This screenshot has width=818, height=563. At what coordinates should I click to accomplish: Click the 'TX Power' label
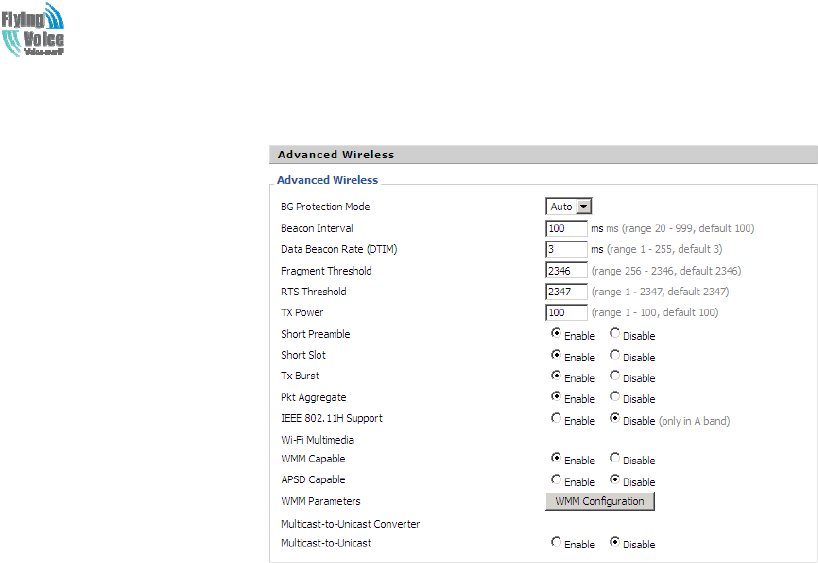(302, 313)
